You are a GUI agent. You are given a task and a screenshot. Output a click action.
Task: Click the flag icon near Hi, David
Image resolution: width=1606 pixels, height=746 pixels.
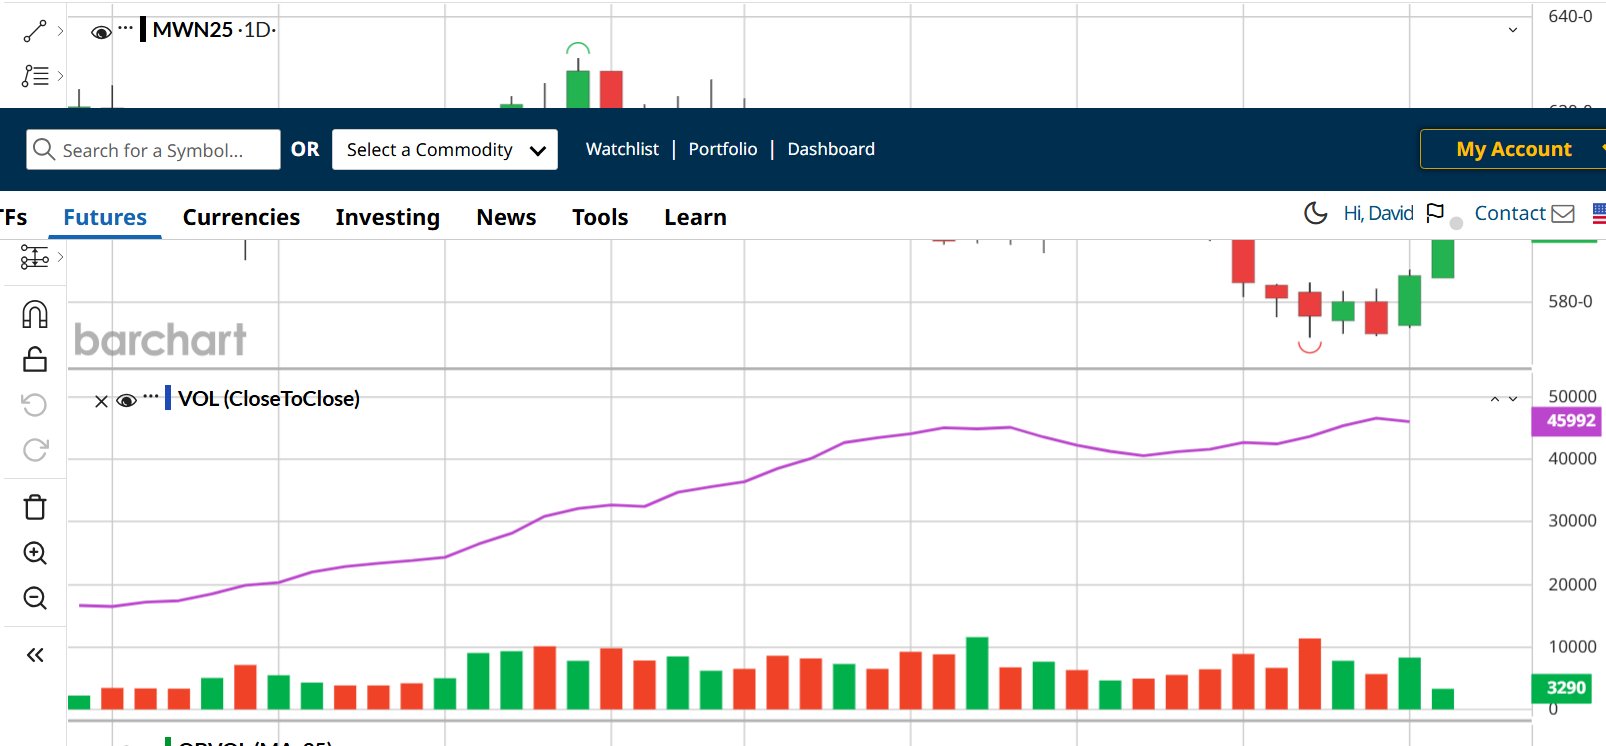point(1435,213)
